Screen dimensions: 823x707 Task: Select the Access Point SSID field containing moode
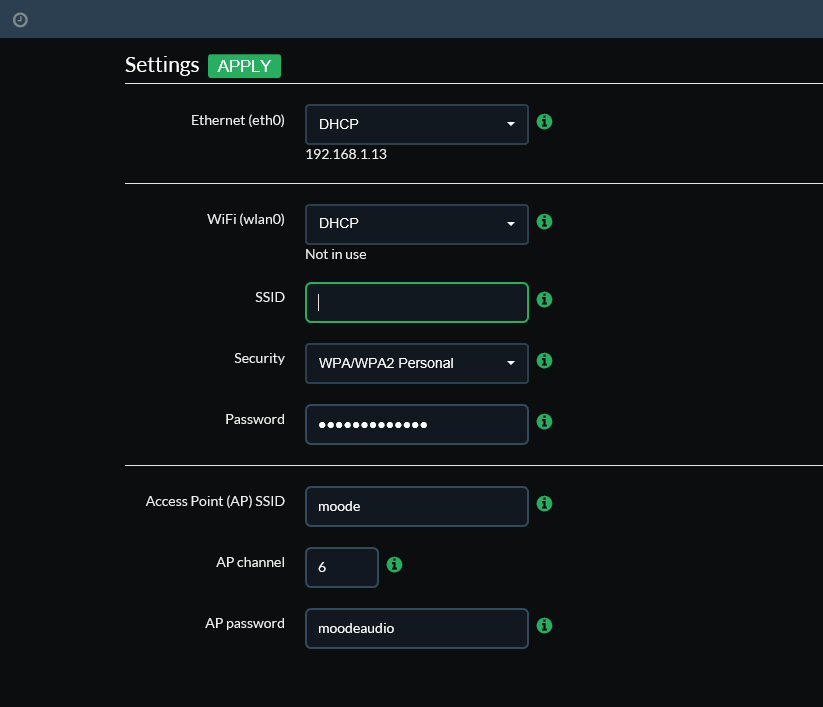click(x=417, y=506)
